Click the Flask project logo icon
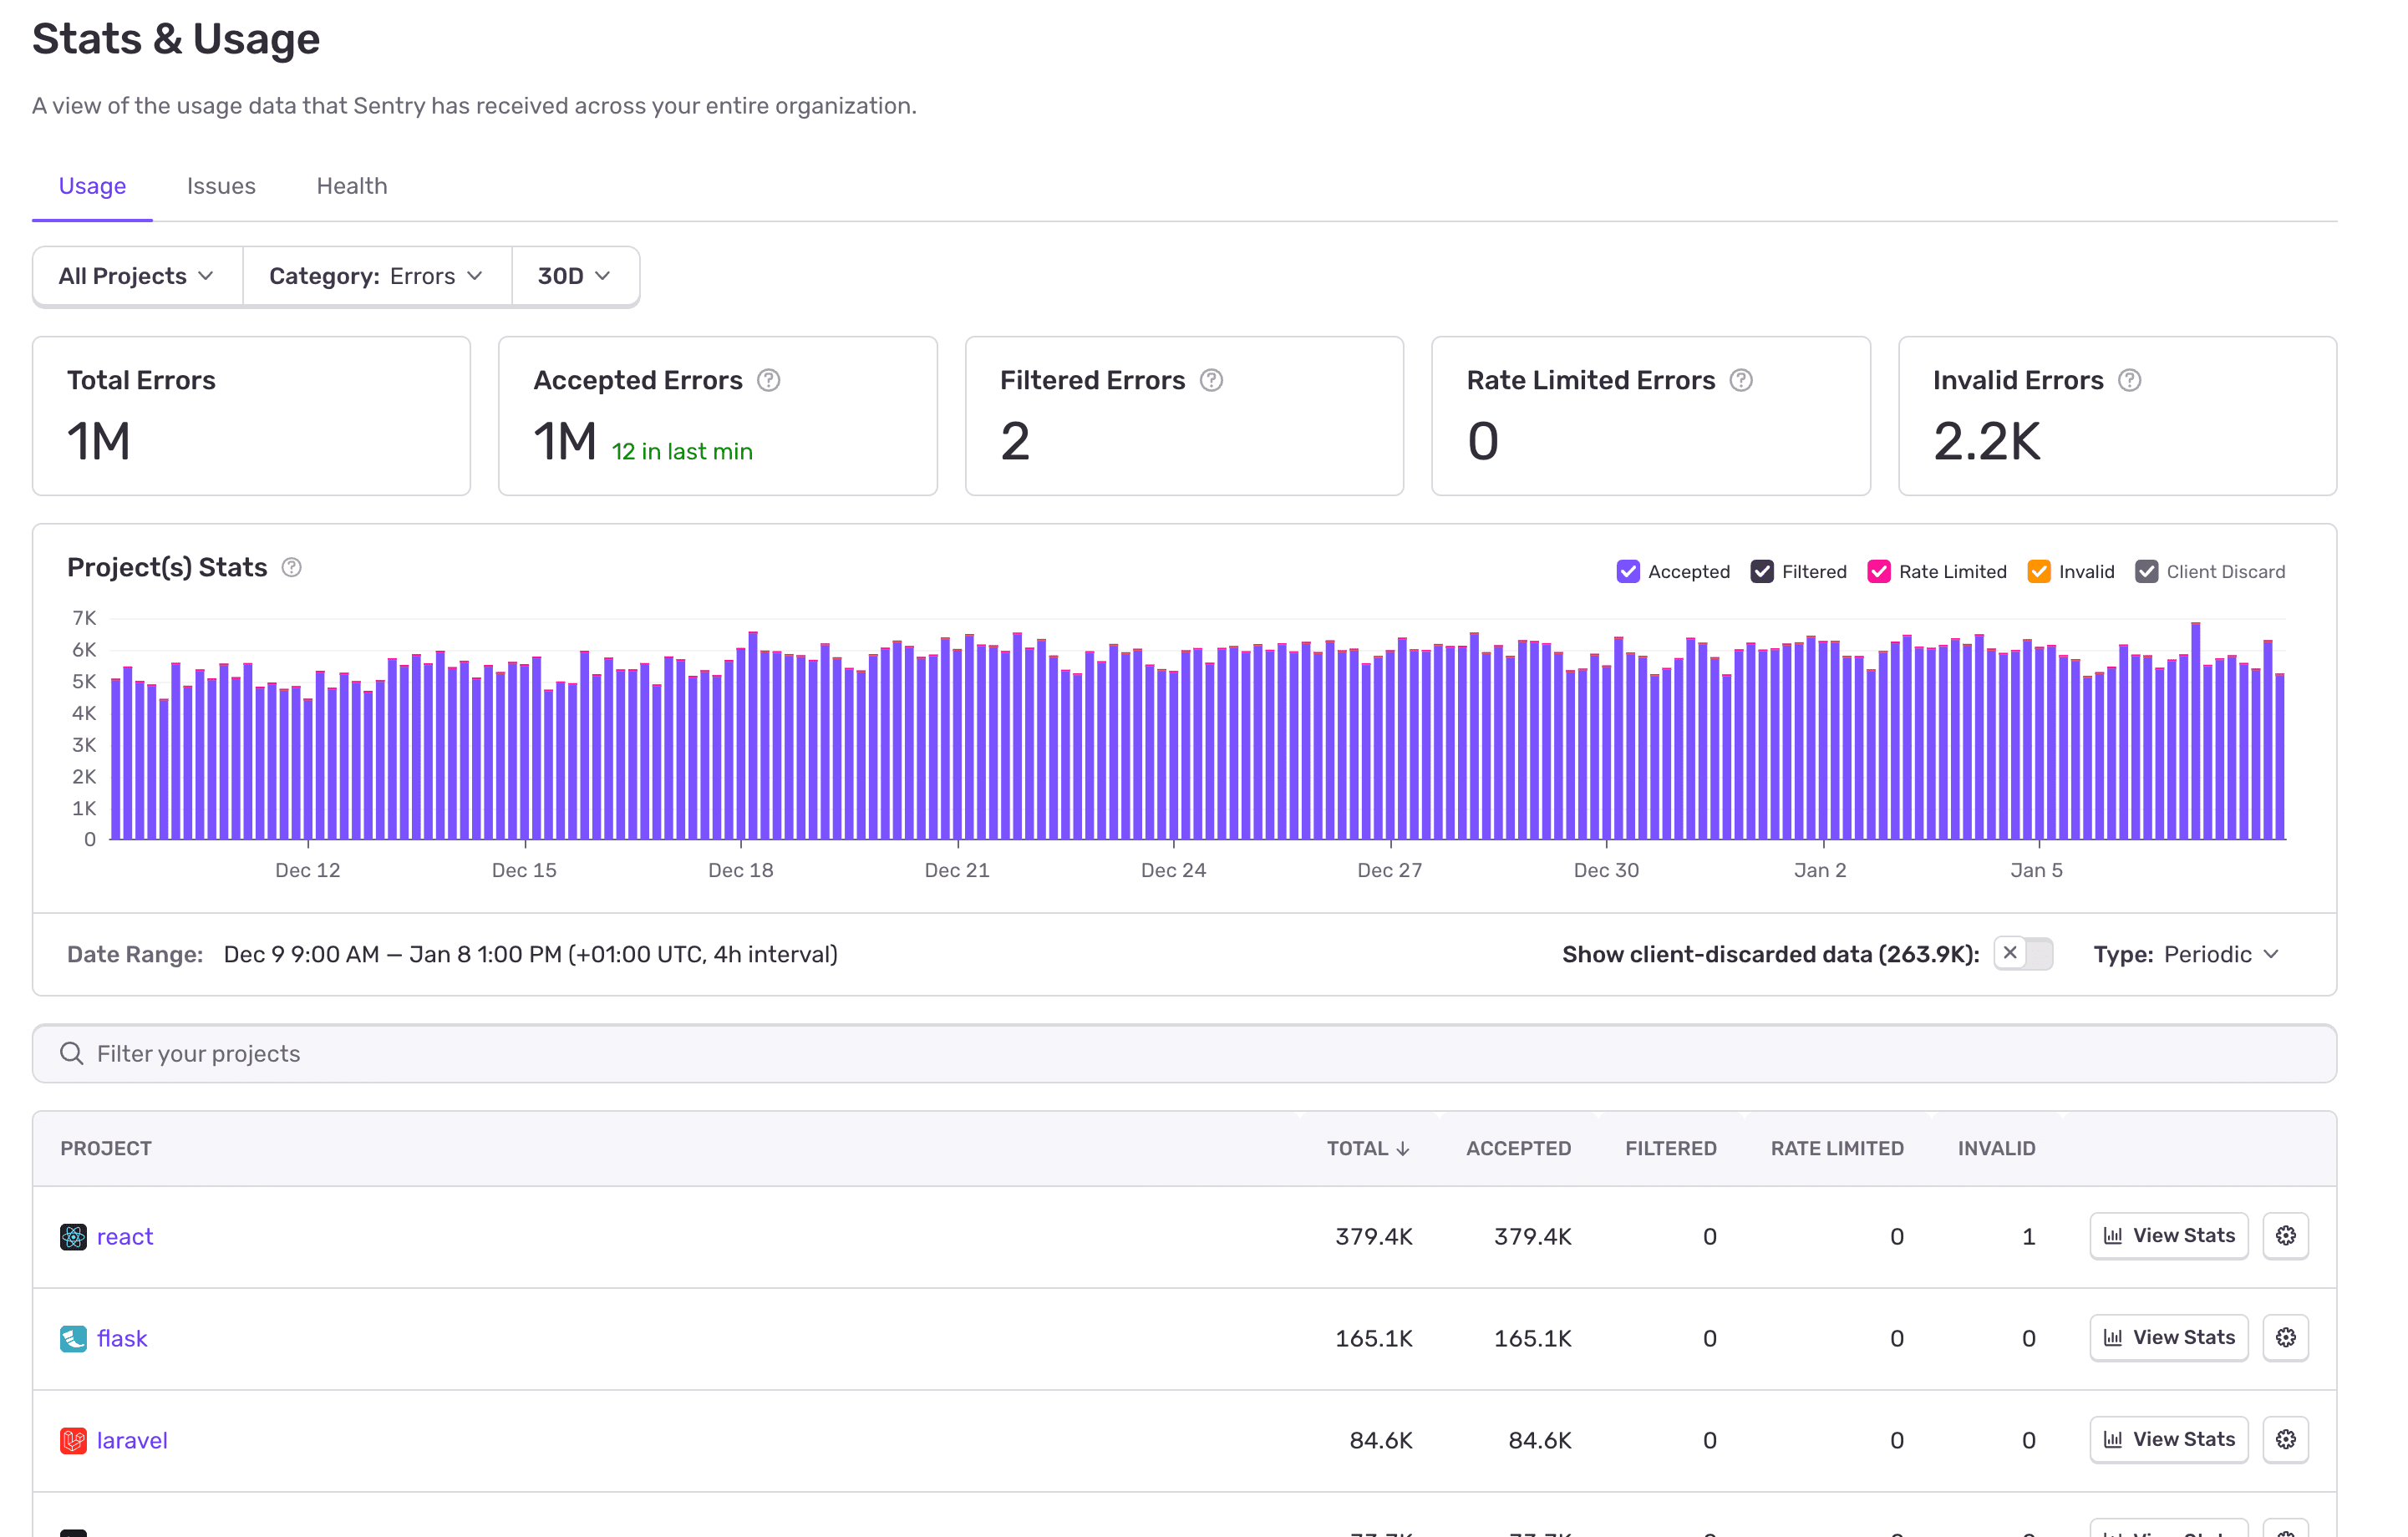The height and width of the screenshot is (1537, 2408). click(73, 1338)
